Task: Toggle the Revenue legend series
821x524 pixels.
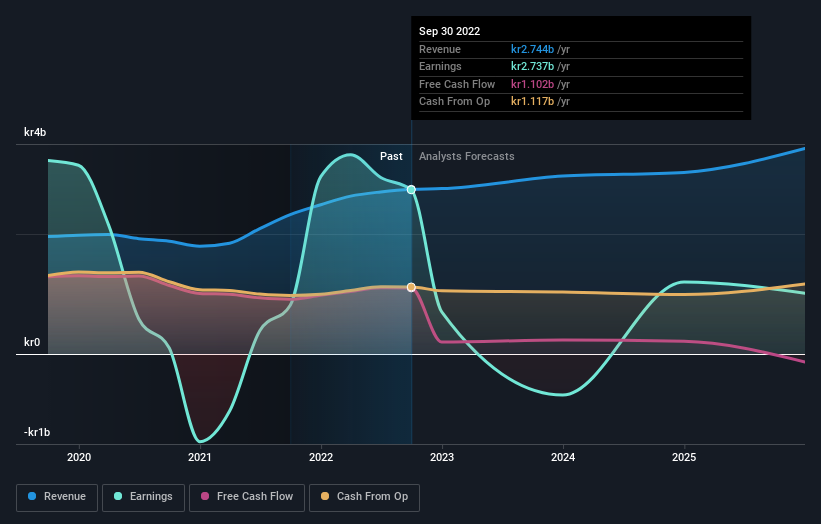Action: tap(57, 497)
